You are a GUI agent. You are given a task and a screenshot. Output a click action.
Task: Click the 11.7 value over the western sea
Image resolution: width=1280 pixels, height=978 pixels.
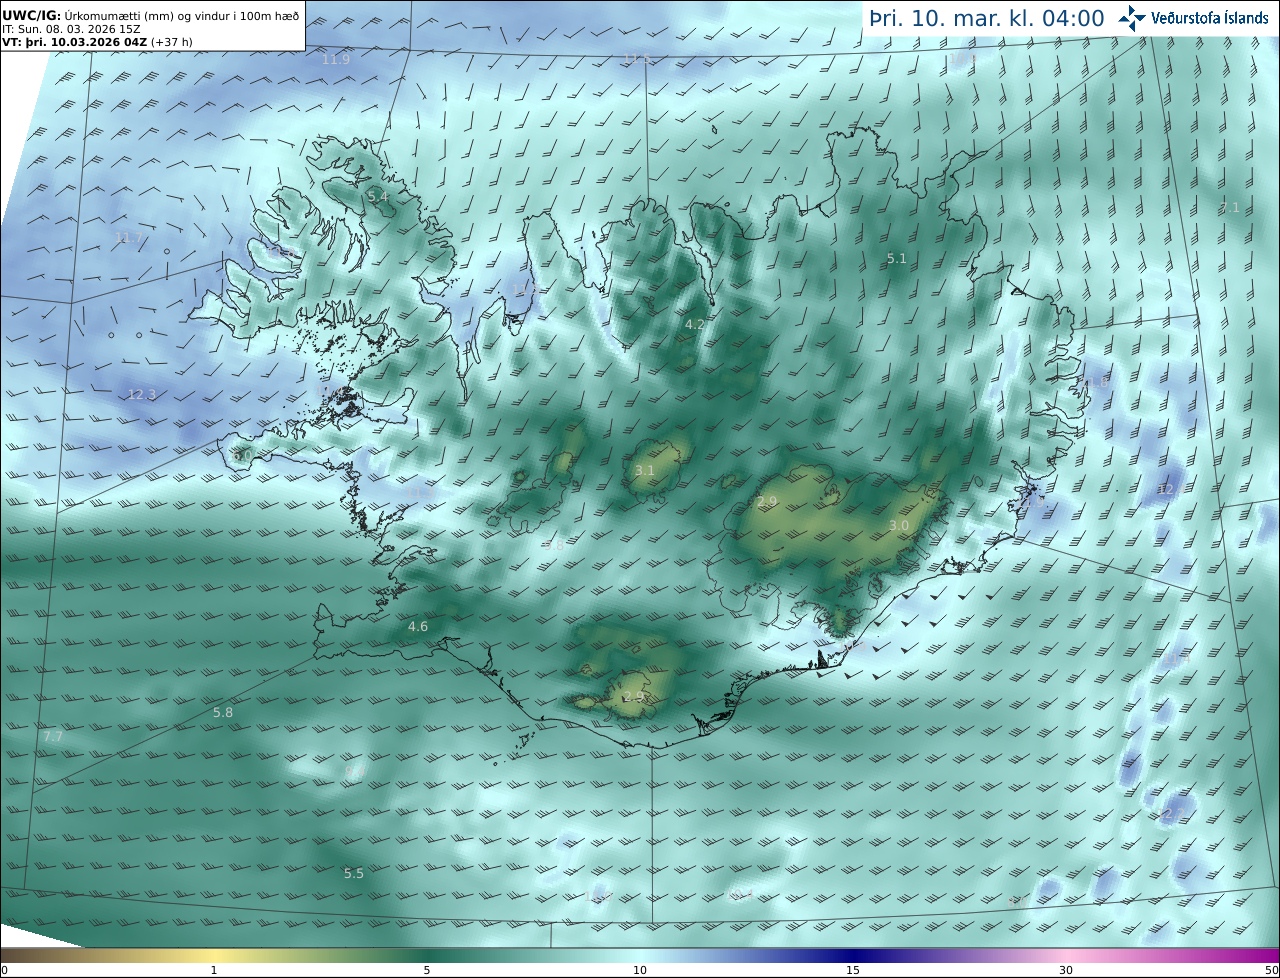(x=127, y=238)
